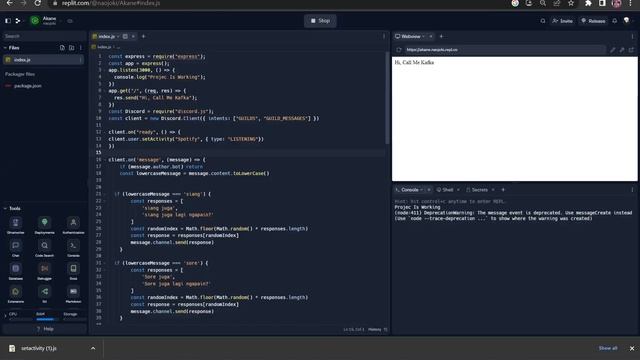Open webview in a new browser tab
This screenshot has width=640, height=360.
pos(631,50)
